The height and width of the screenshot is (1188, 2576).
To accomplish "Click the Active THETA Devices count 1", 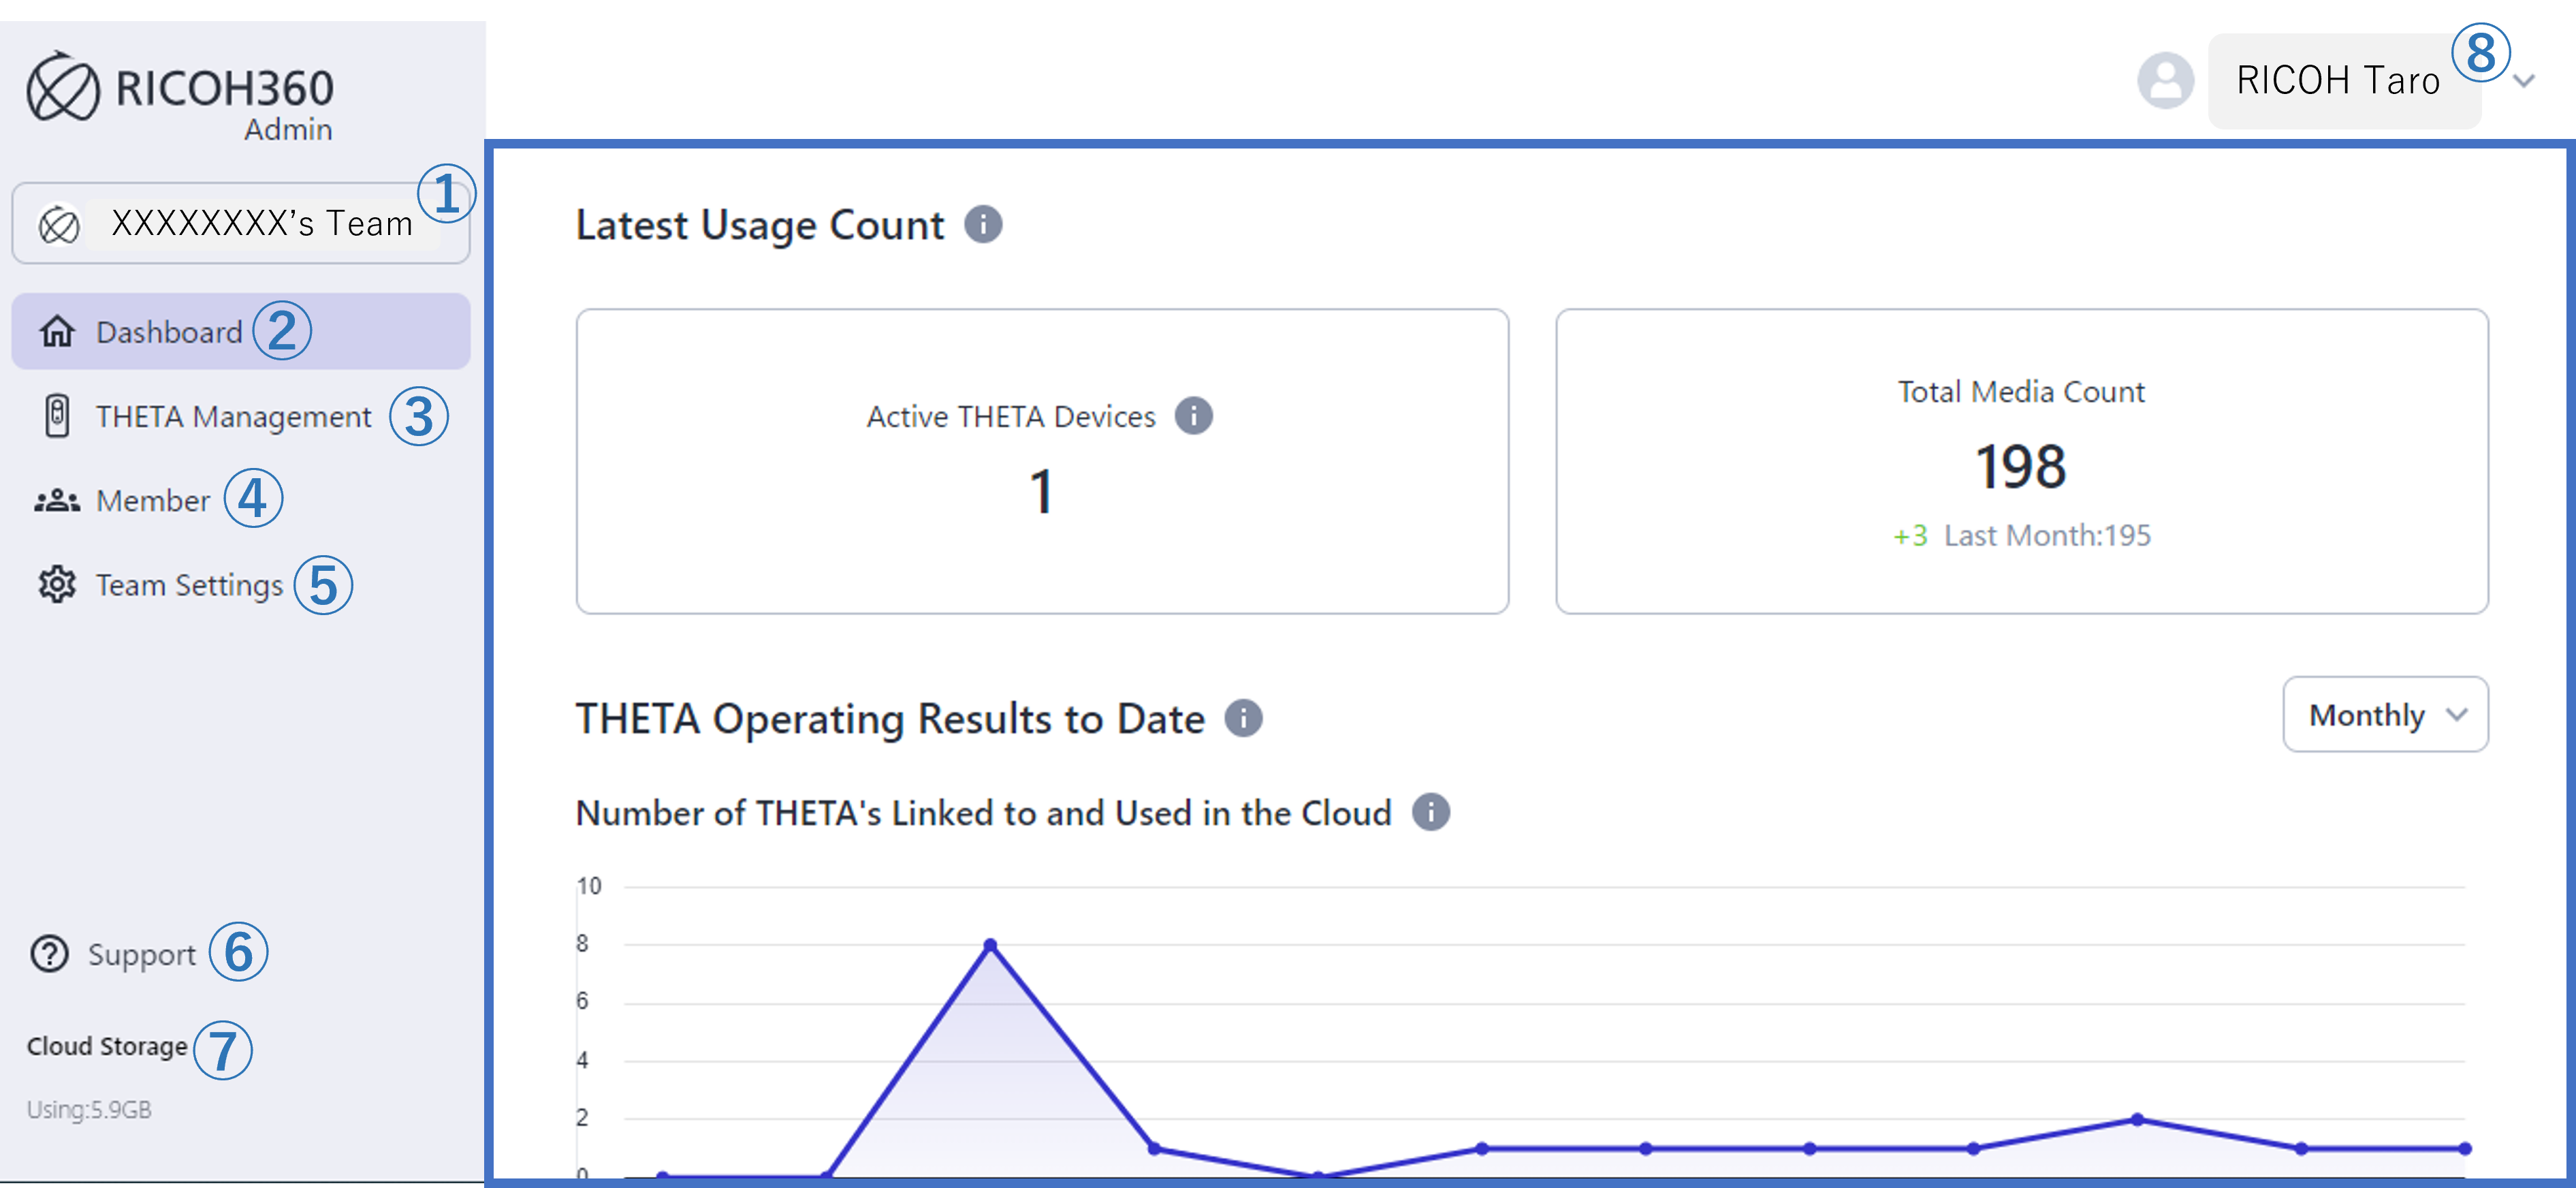I will [1041, 491].
